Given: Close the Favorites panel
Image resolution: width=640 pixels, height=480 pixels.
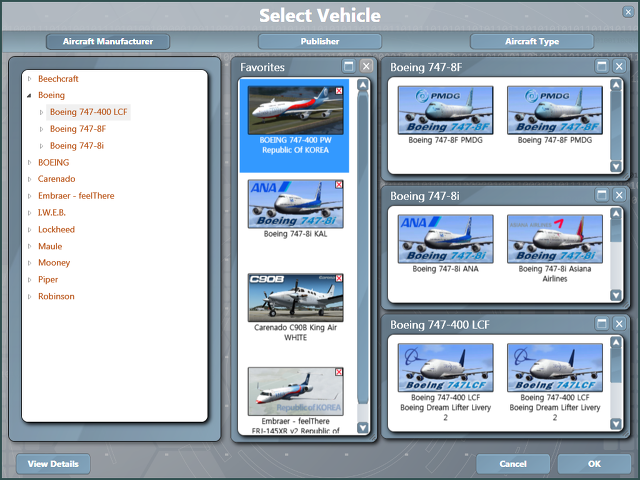Looking at the screenshot, I should [366, 66].
